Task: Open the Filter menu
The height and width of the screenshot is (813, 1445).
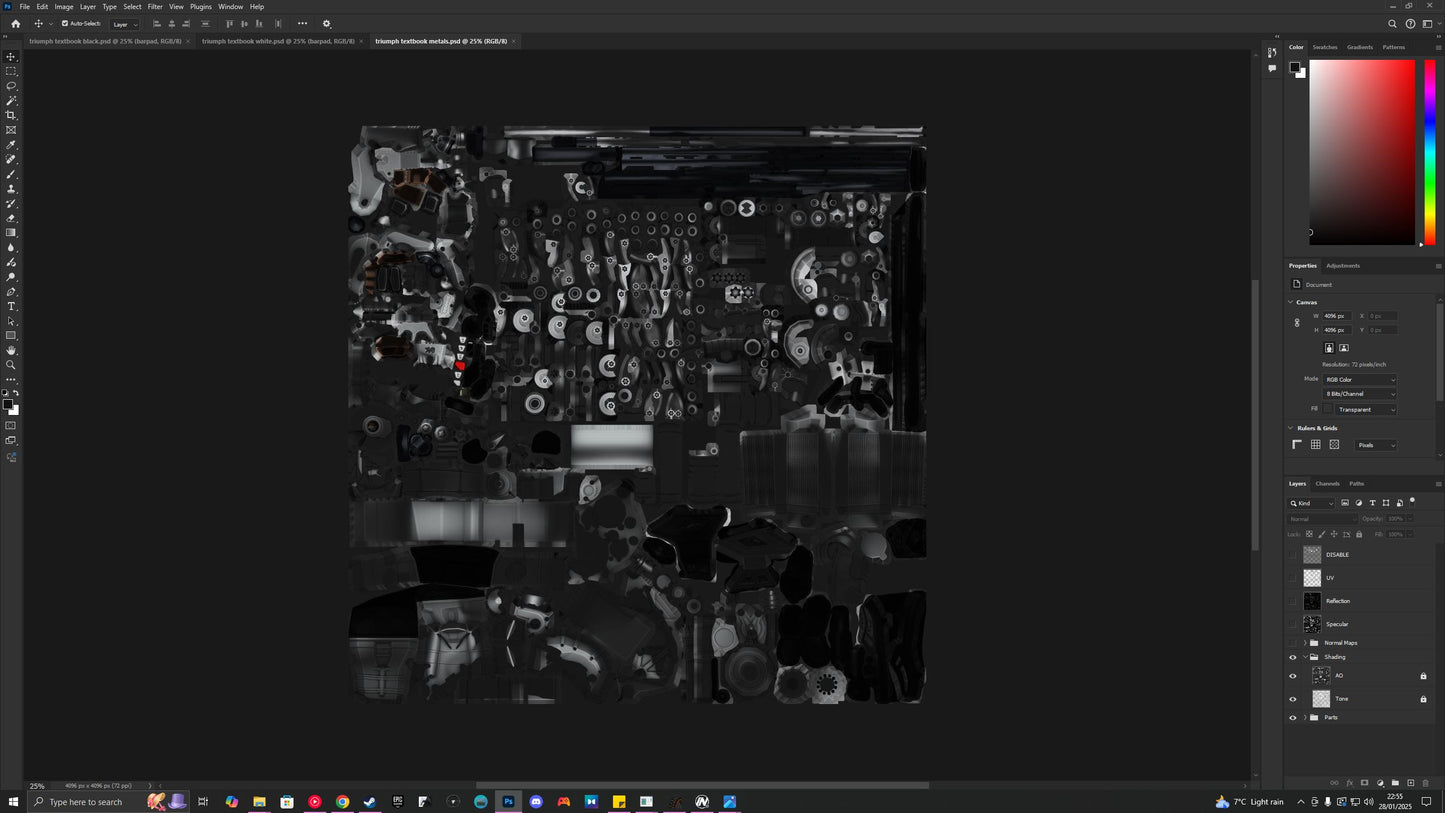Action: tap(155, 6)
